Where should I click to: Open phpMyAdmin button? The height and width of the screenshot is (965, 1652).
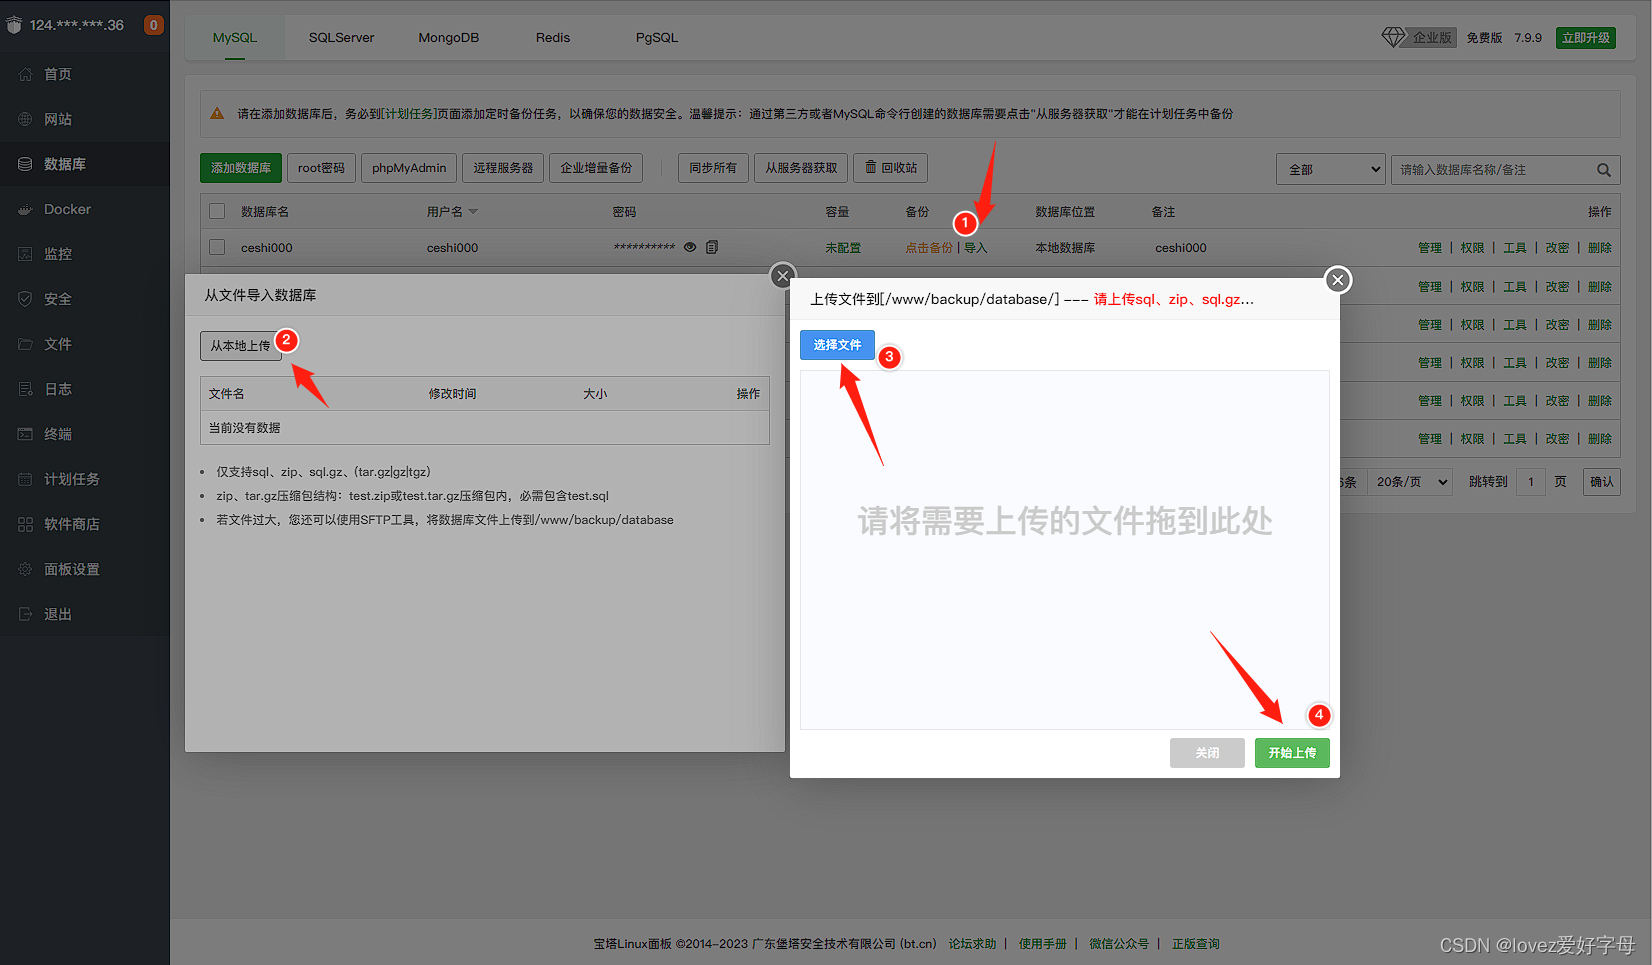(409, 168)
